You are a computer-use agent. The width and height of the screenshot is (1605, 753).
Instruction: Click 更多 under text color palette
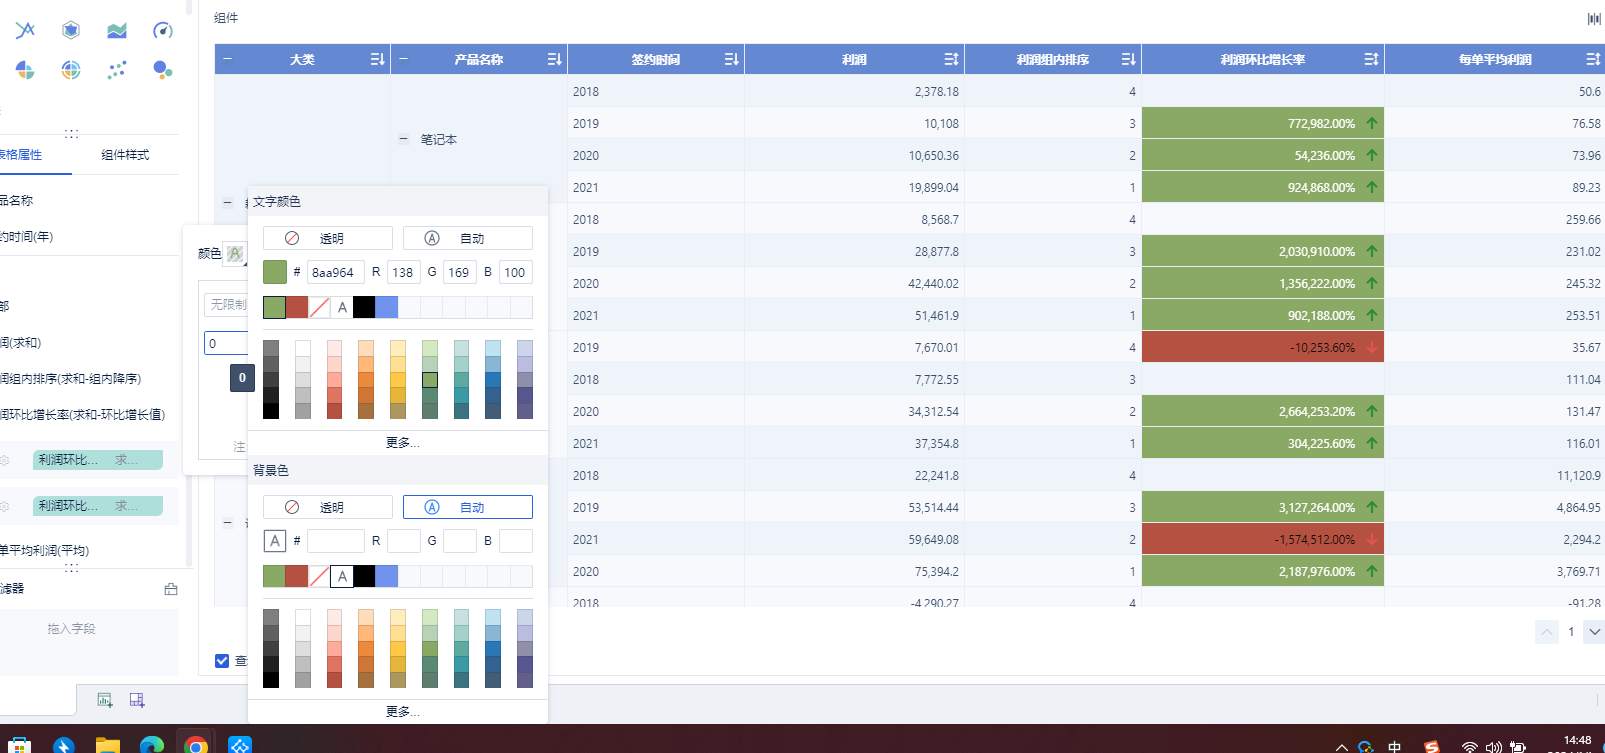pyautogui.click(x=401, y=442)
